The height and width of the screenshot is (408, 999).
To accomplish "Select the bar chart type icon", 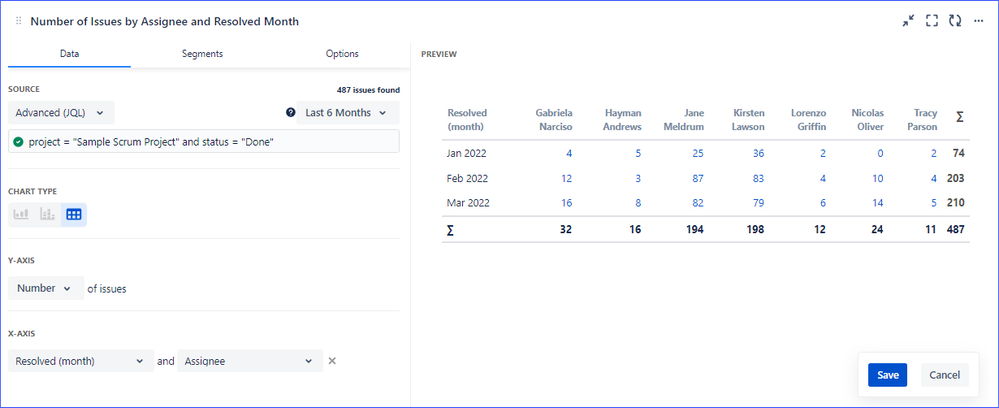I will [22, 215].
